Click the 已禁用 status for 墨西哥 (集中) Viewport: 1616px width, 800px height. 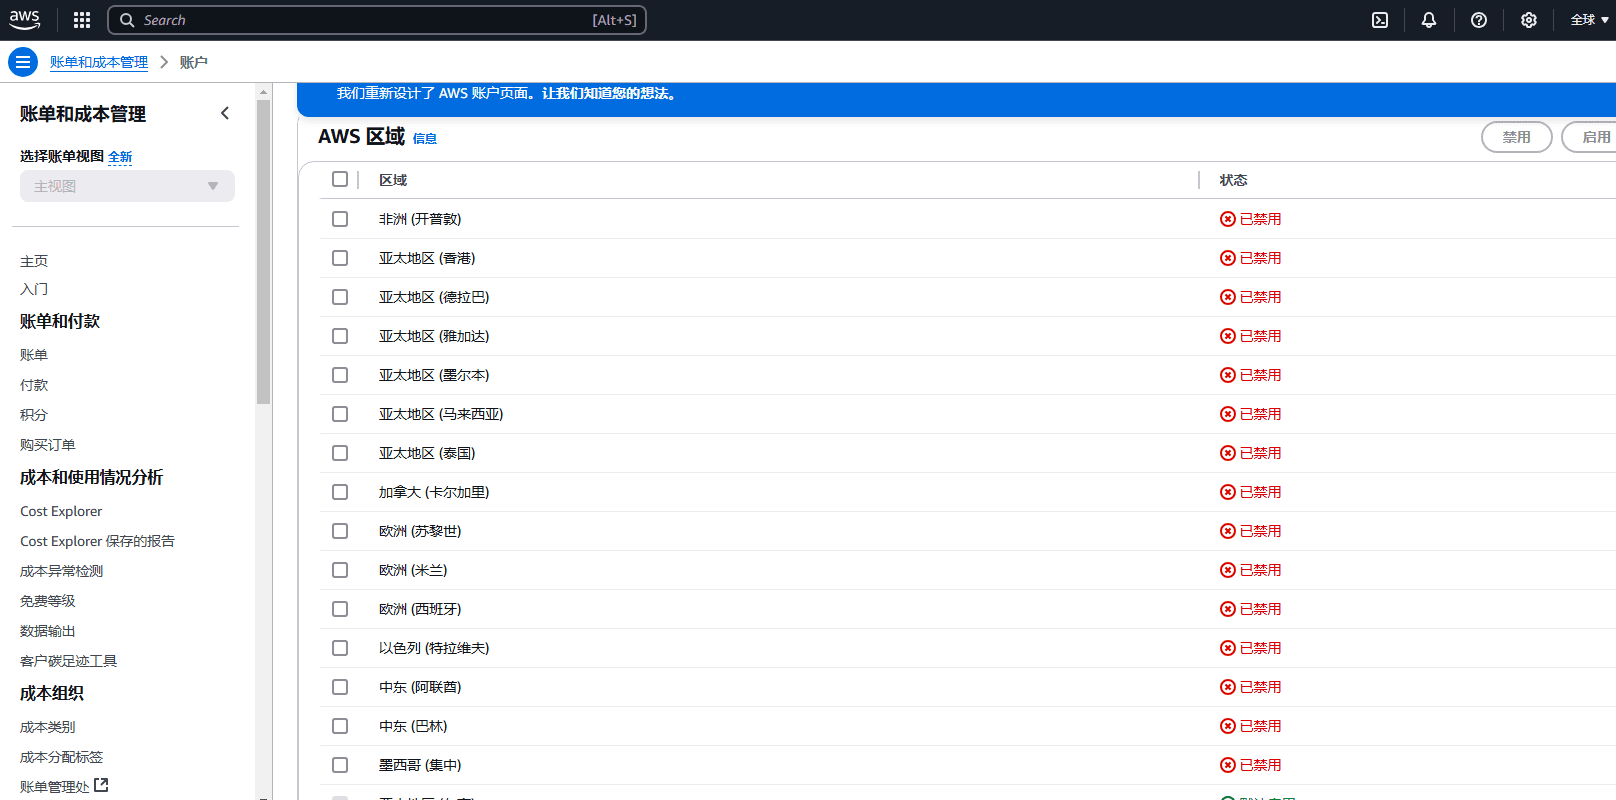coord(1251,765)
